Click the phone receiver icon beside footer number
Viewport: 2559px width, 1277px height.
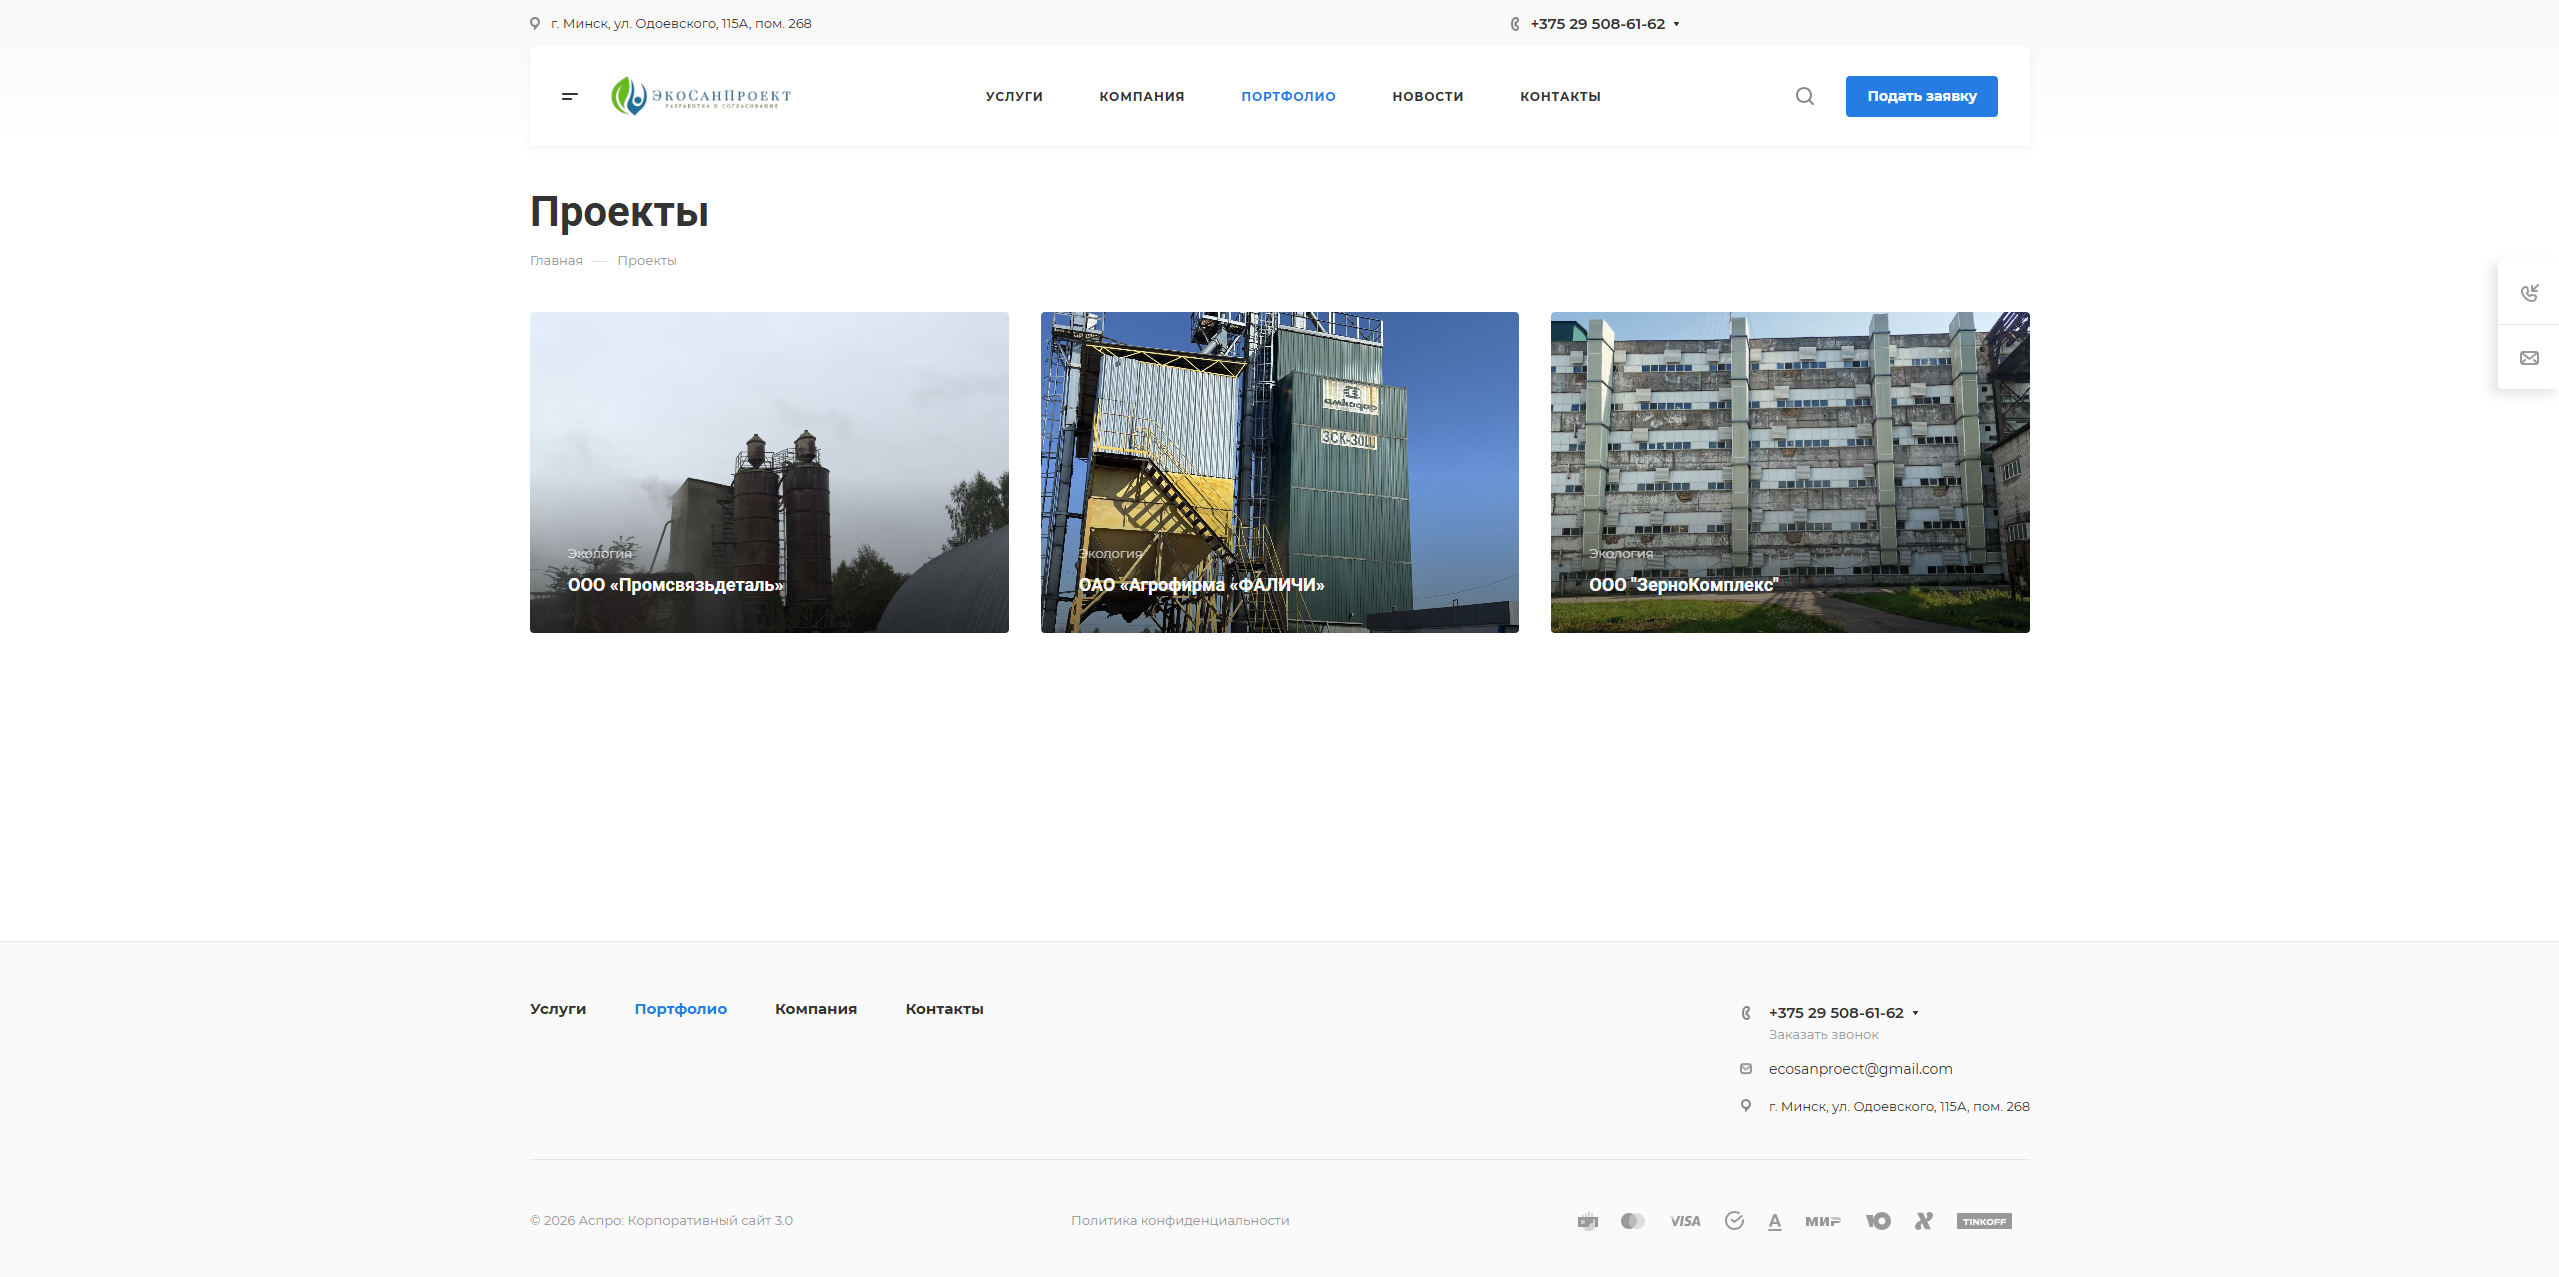(x=1745, y=1012)
